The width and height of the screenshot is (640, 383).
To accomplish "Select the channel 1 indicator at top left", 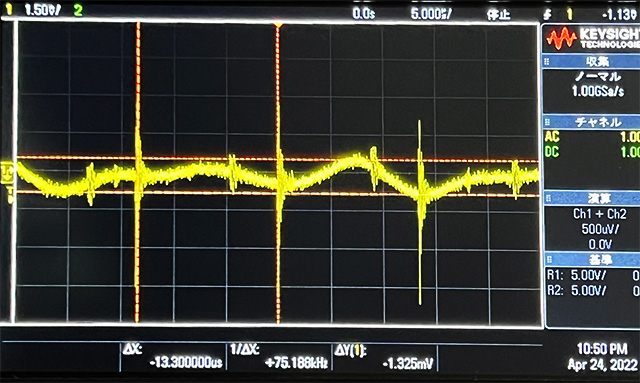I will 8,10.
